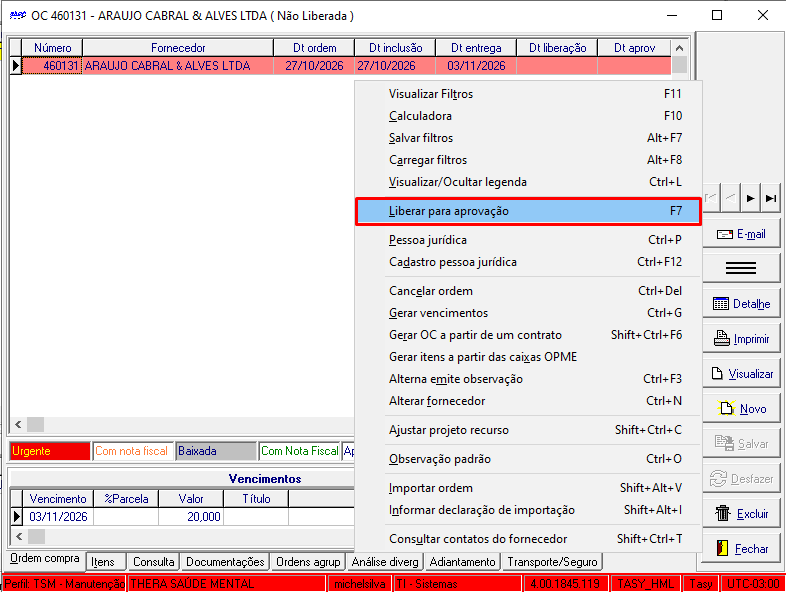
Task: Jump to last record arrow
Action: 771,199
